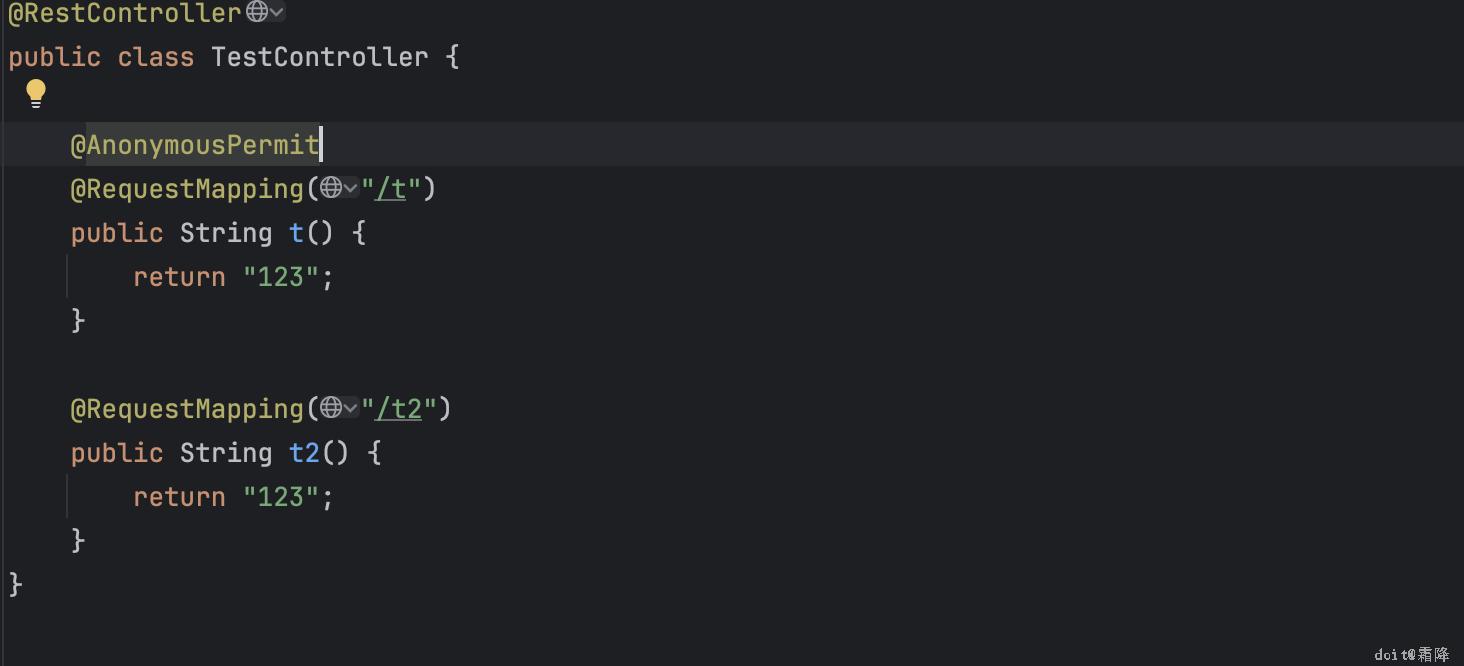
Task: Open endpoint dropdown arrow before "/t"
Action: point(350,188)
